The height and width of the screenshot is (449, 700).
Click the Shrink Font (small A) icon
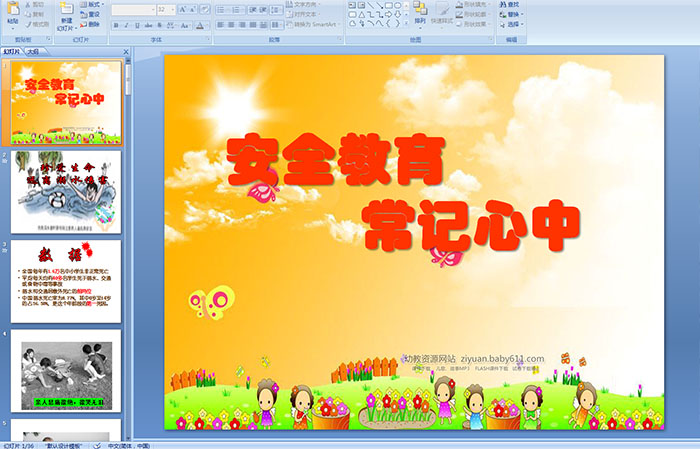[193, 9]
